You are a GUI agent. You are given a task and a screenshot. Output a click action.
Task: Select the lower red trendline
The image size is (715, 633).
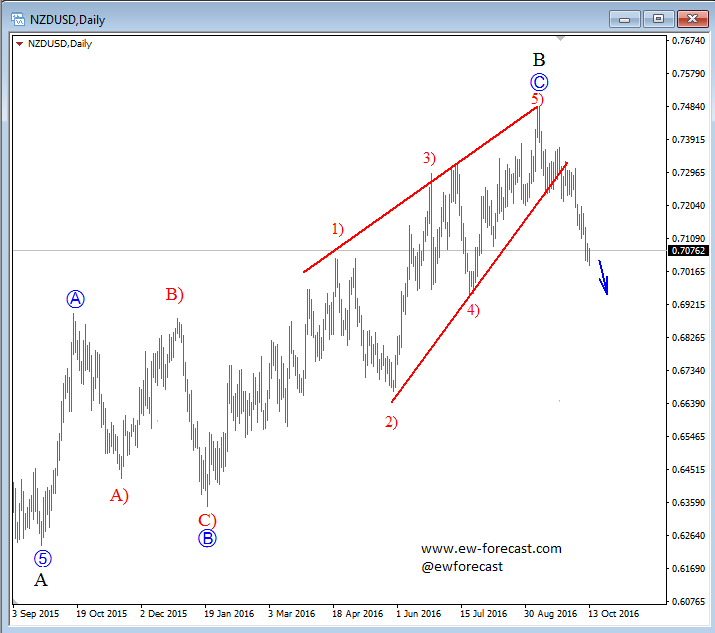click(479, 282)
